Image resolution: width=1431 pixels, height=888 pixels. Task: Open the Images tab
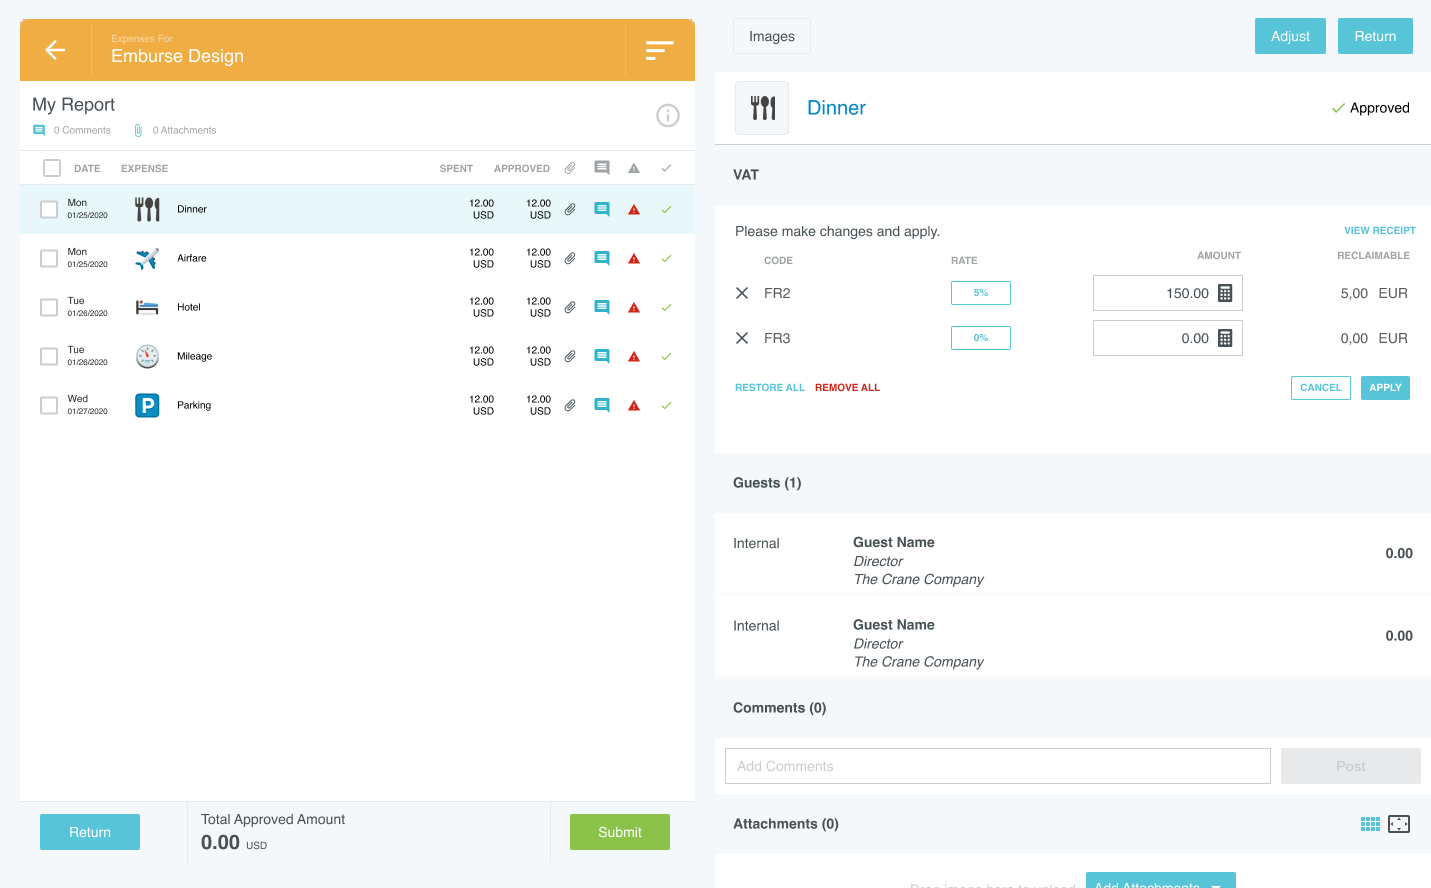pos(771,36)
